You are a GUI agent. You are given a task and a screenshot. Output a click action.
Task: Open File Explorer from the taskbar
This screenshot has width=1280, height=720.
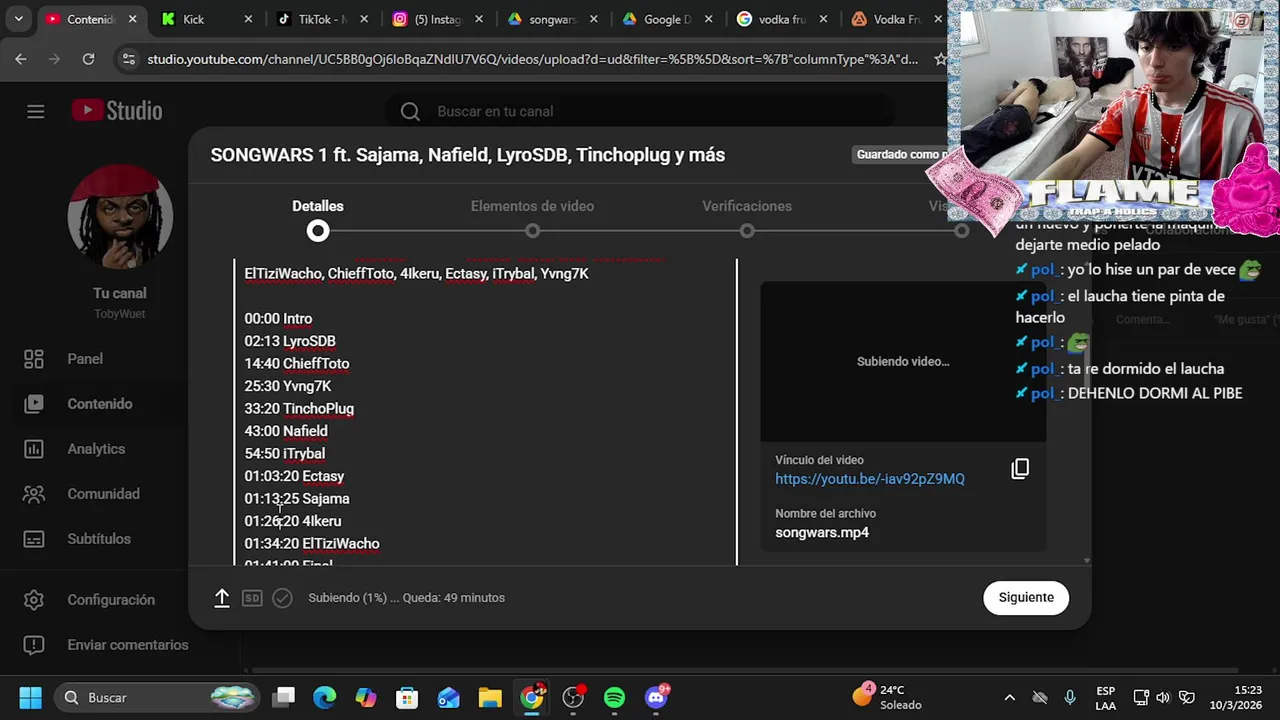[x=489, y=697]
